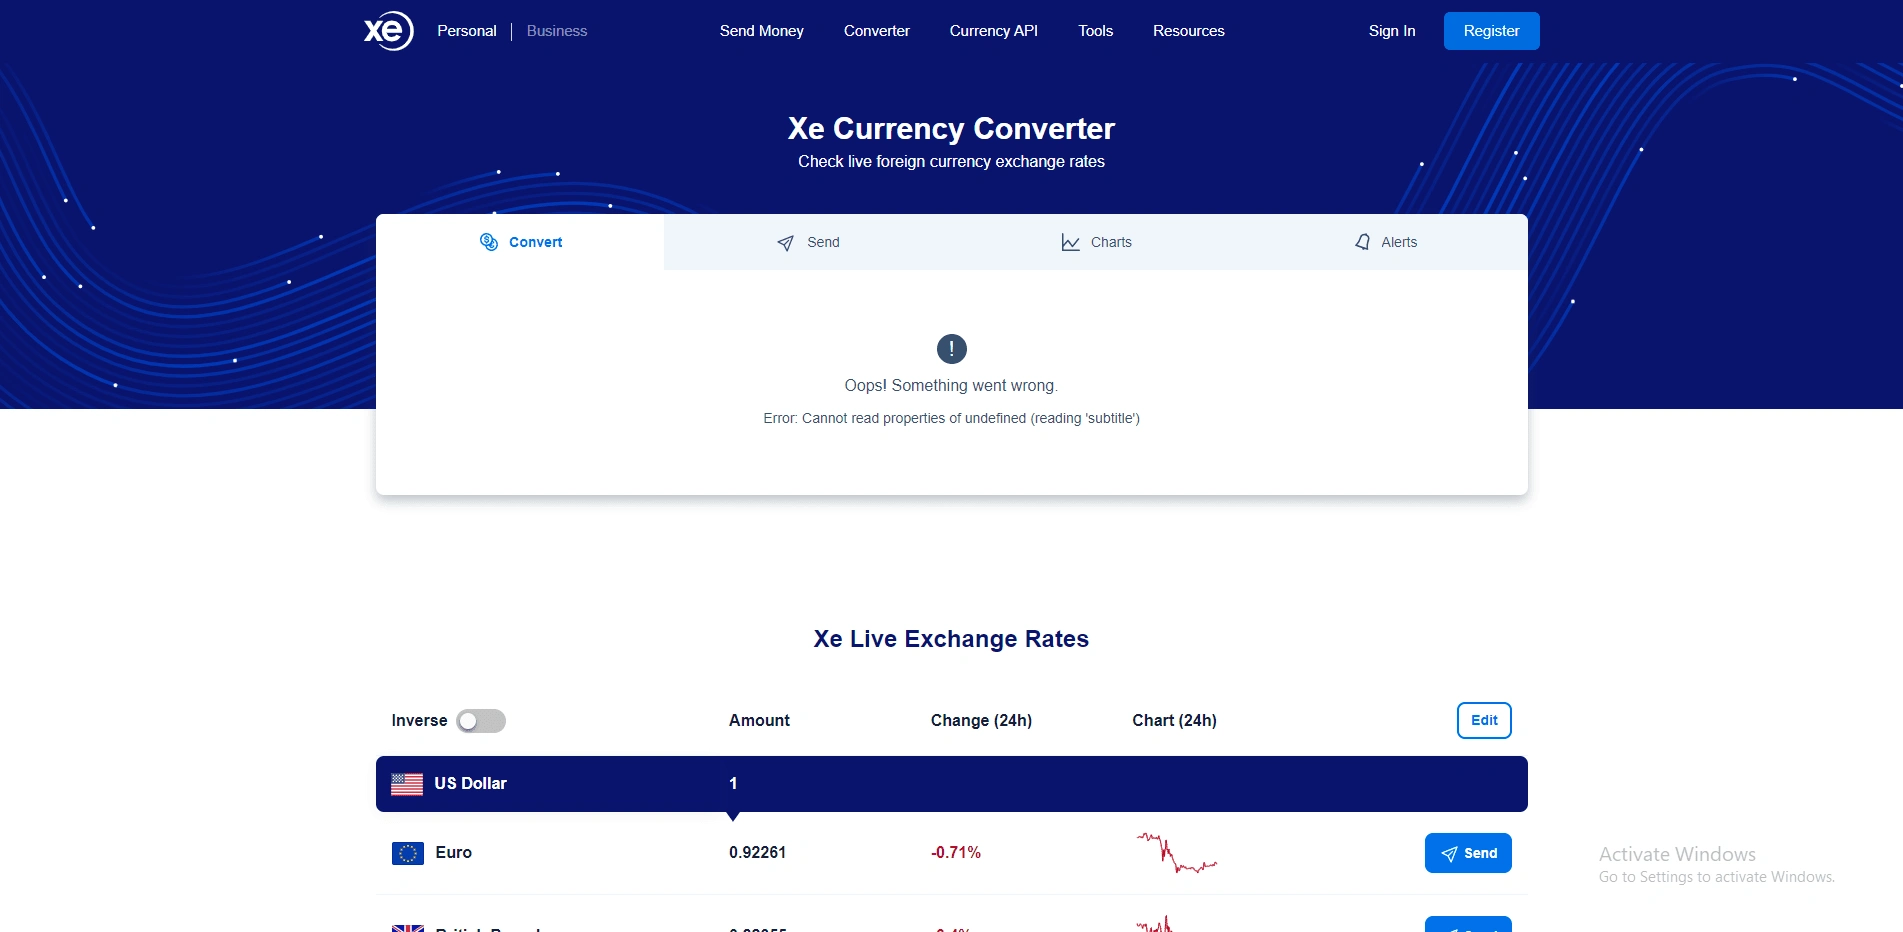Click the Send button in Euro row

[1468, 853]
